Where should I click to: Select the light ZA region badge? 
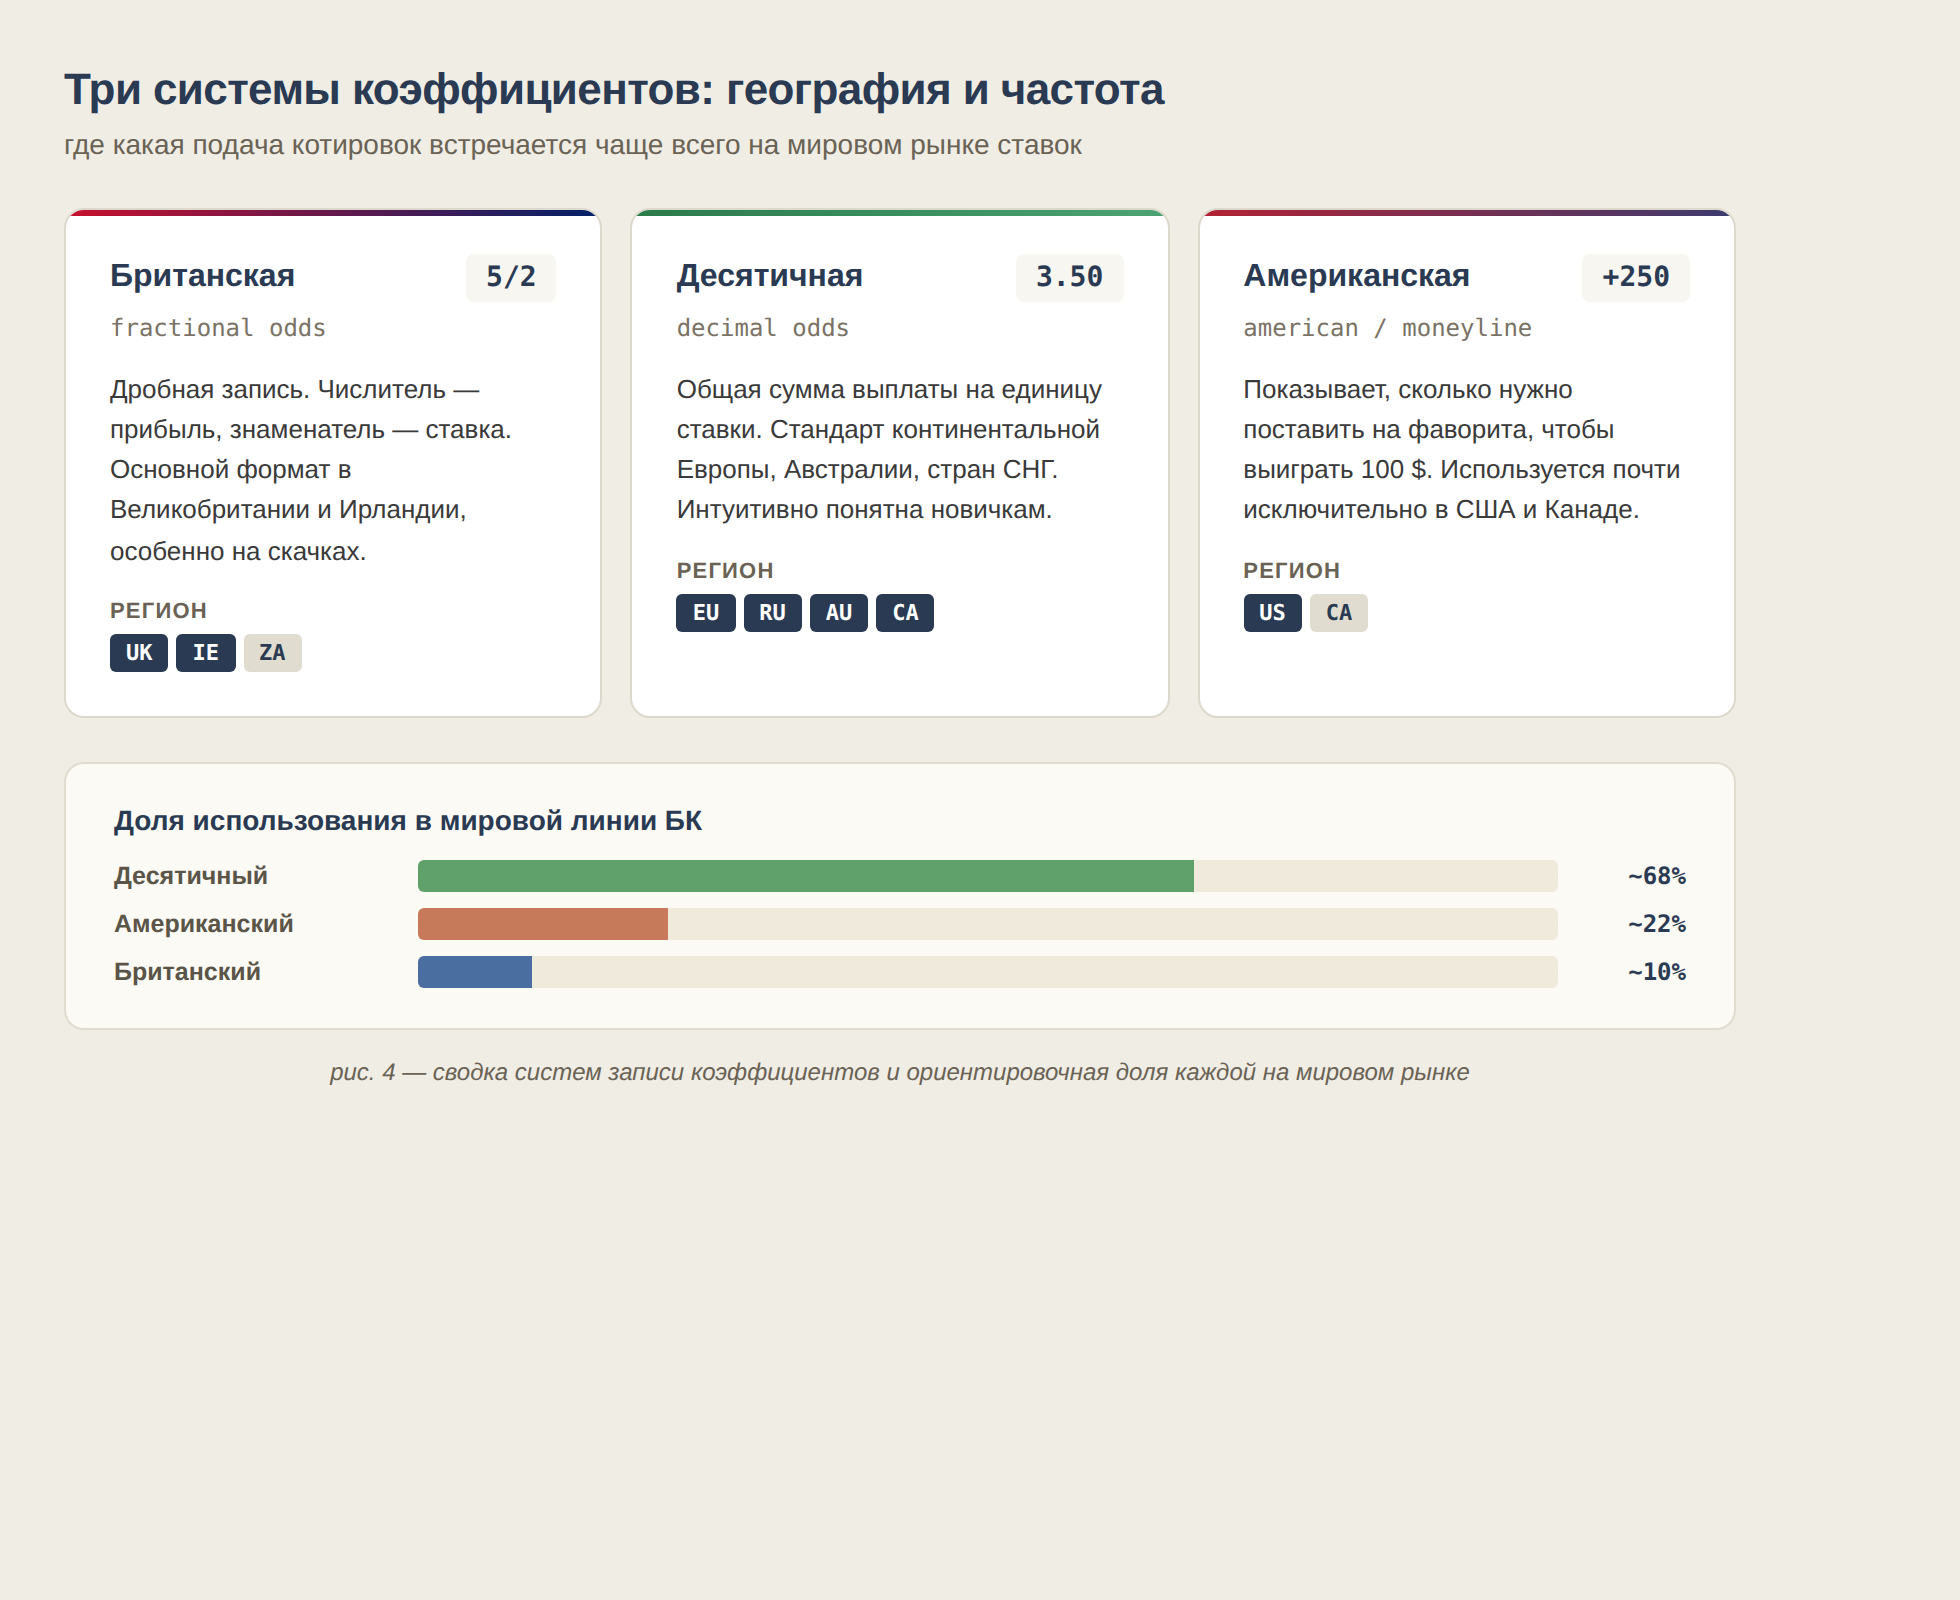272,653
